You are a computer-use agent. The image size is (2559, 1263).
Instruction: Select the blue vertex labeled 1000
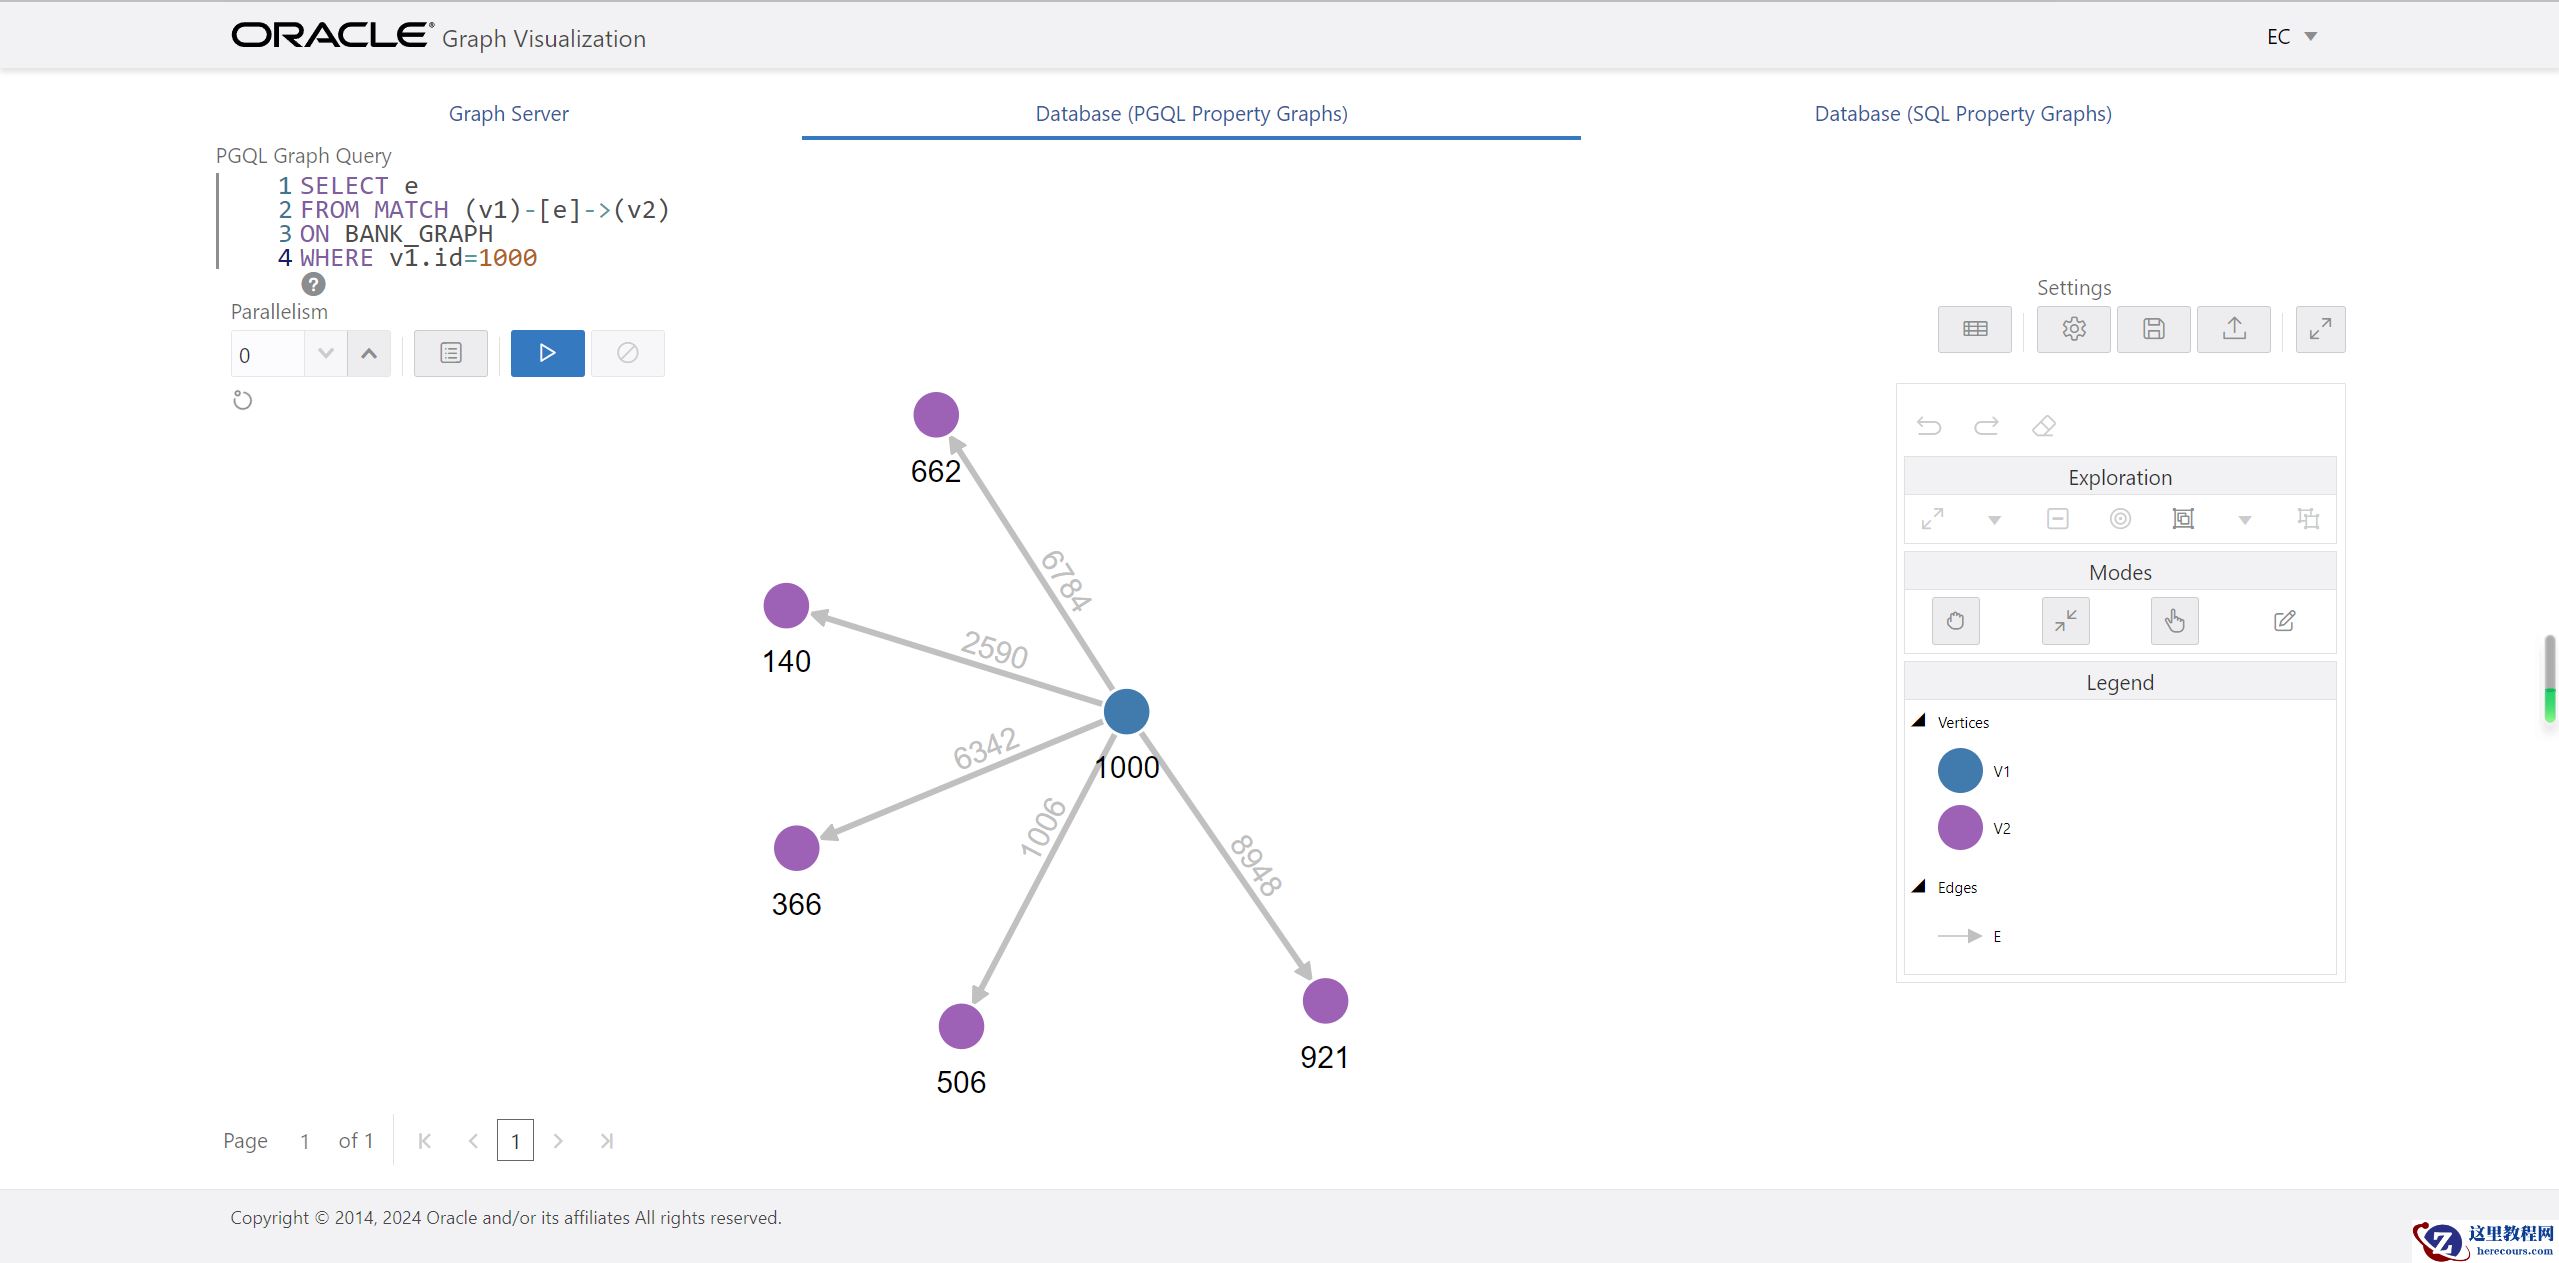tap(1126, 712)
